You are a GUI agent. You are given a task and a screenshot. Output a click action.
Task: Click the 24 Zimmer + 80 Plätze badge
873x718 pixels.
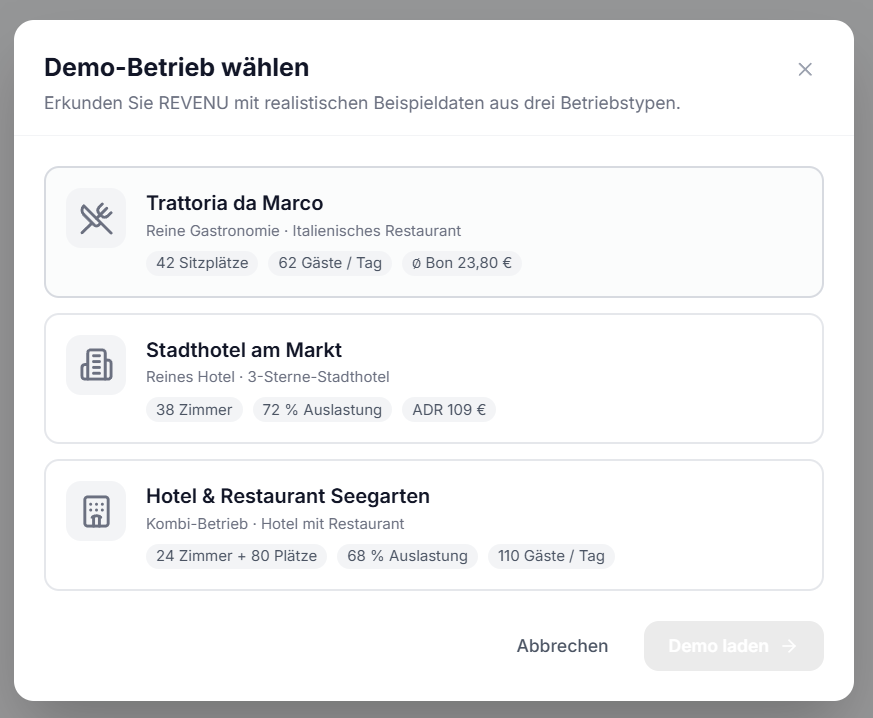coord(236,556)
